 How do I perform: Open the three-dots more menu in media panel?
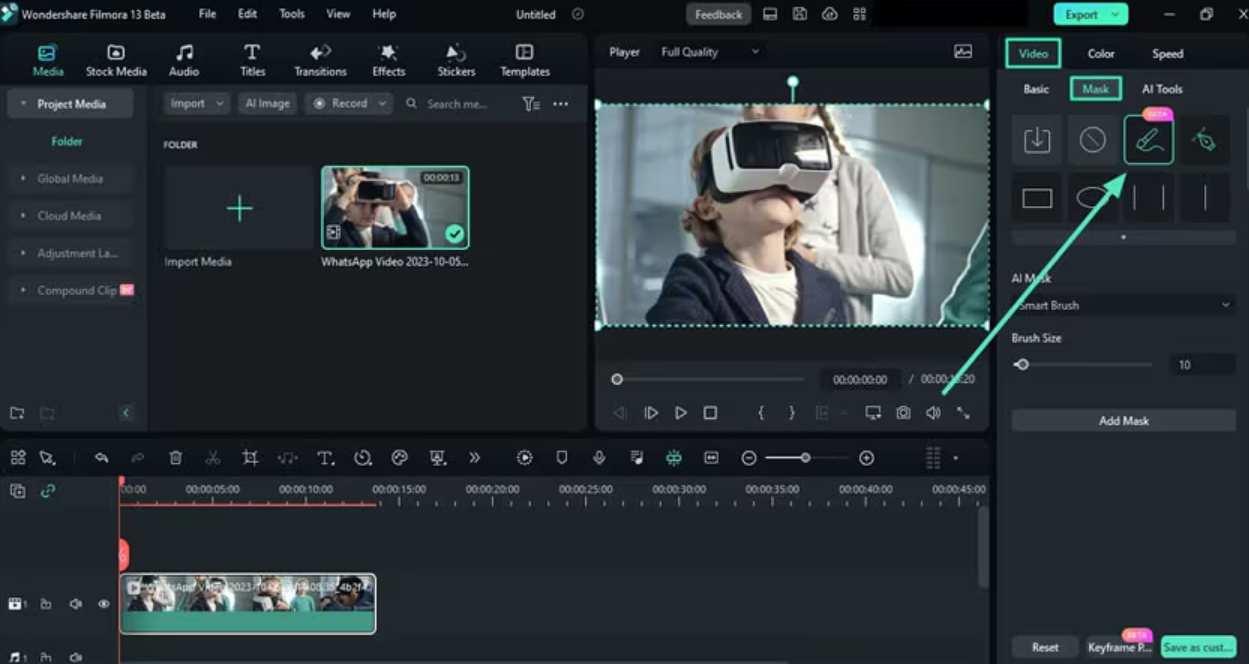pyautogui.click(x=560, y=103)
